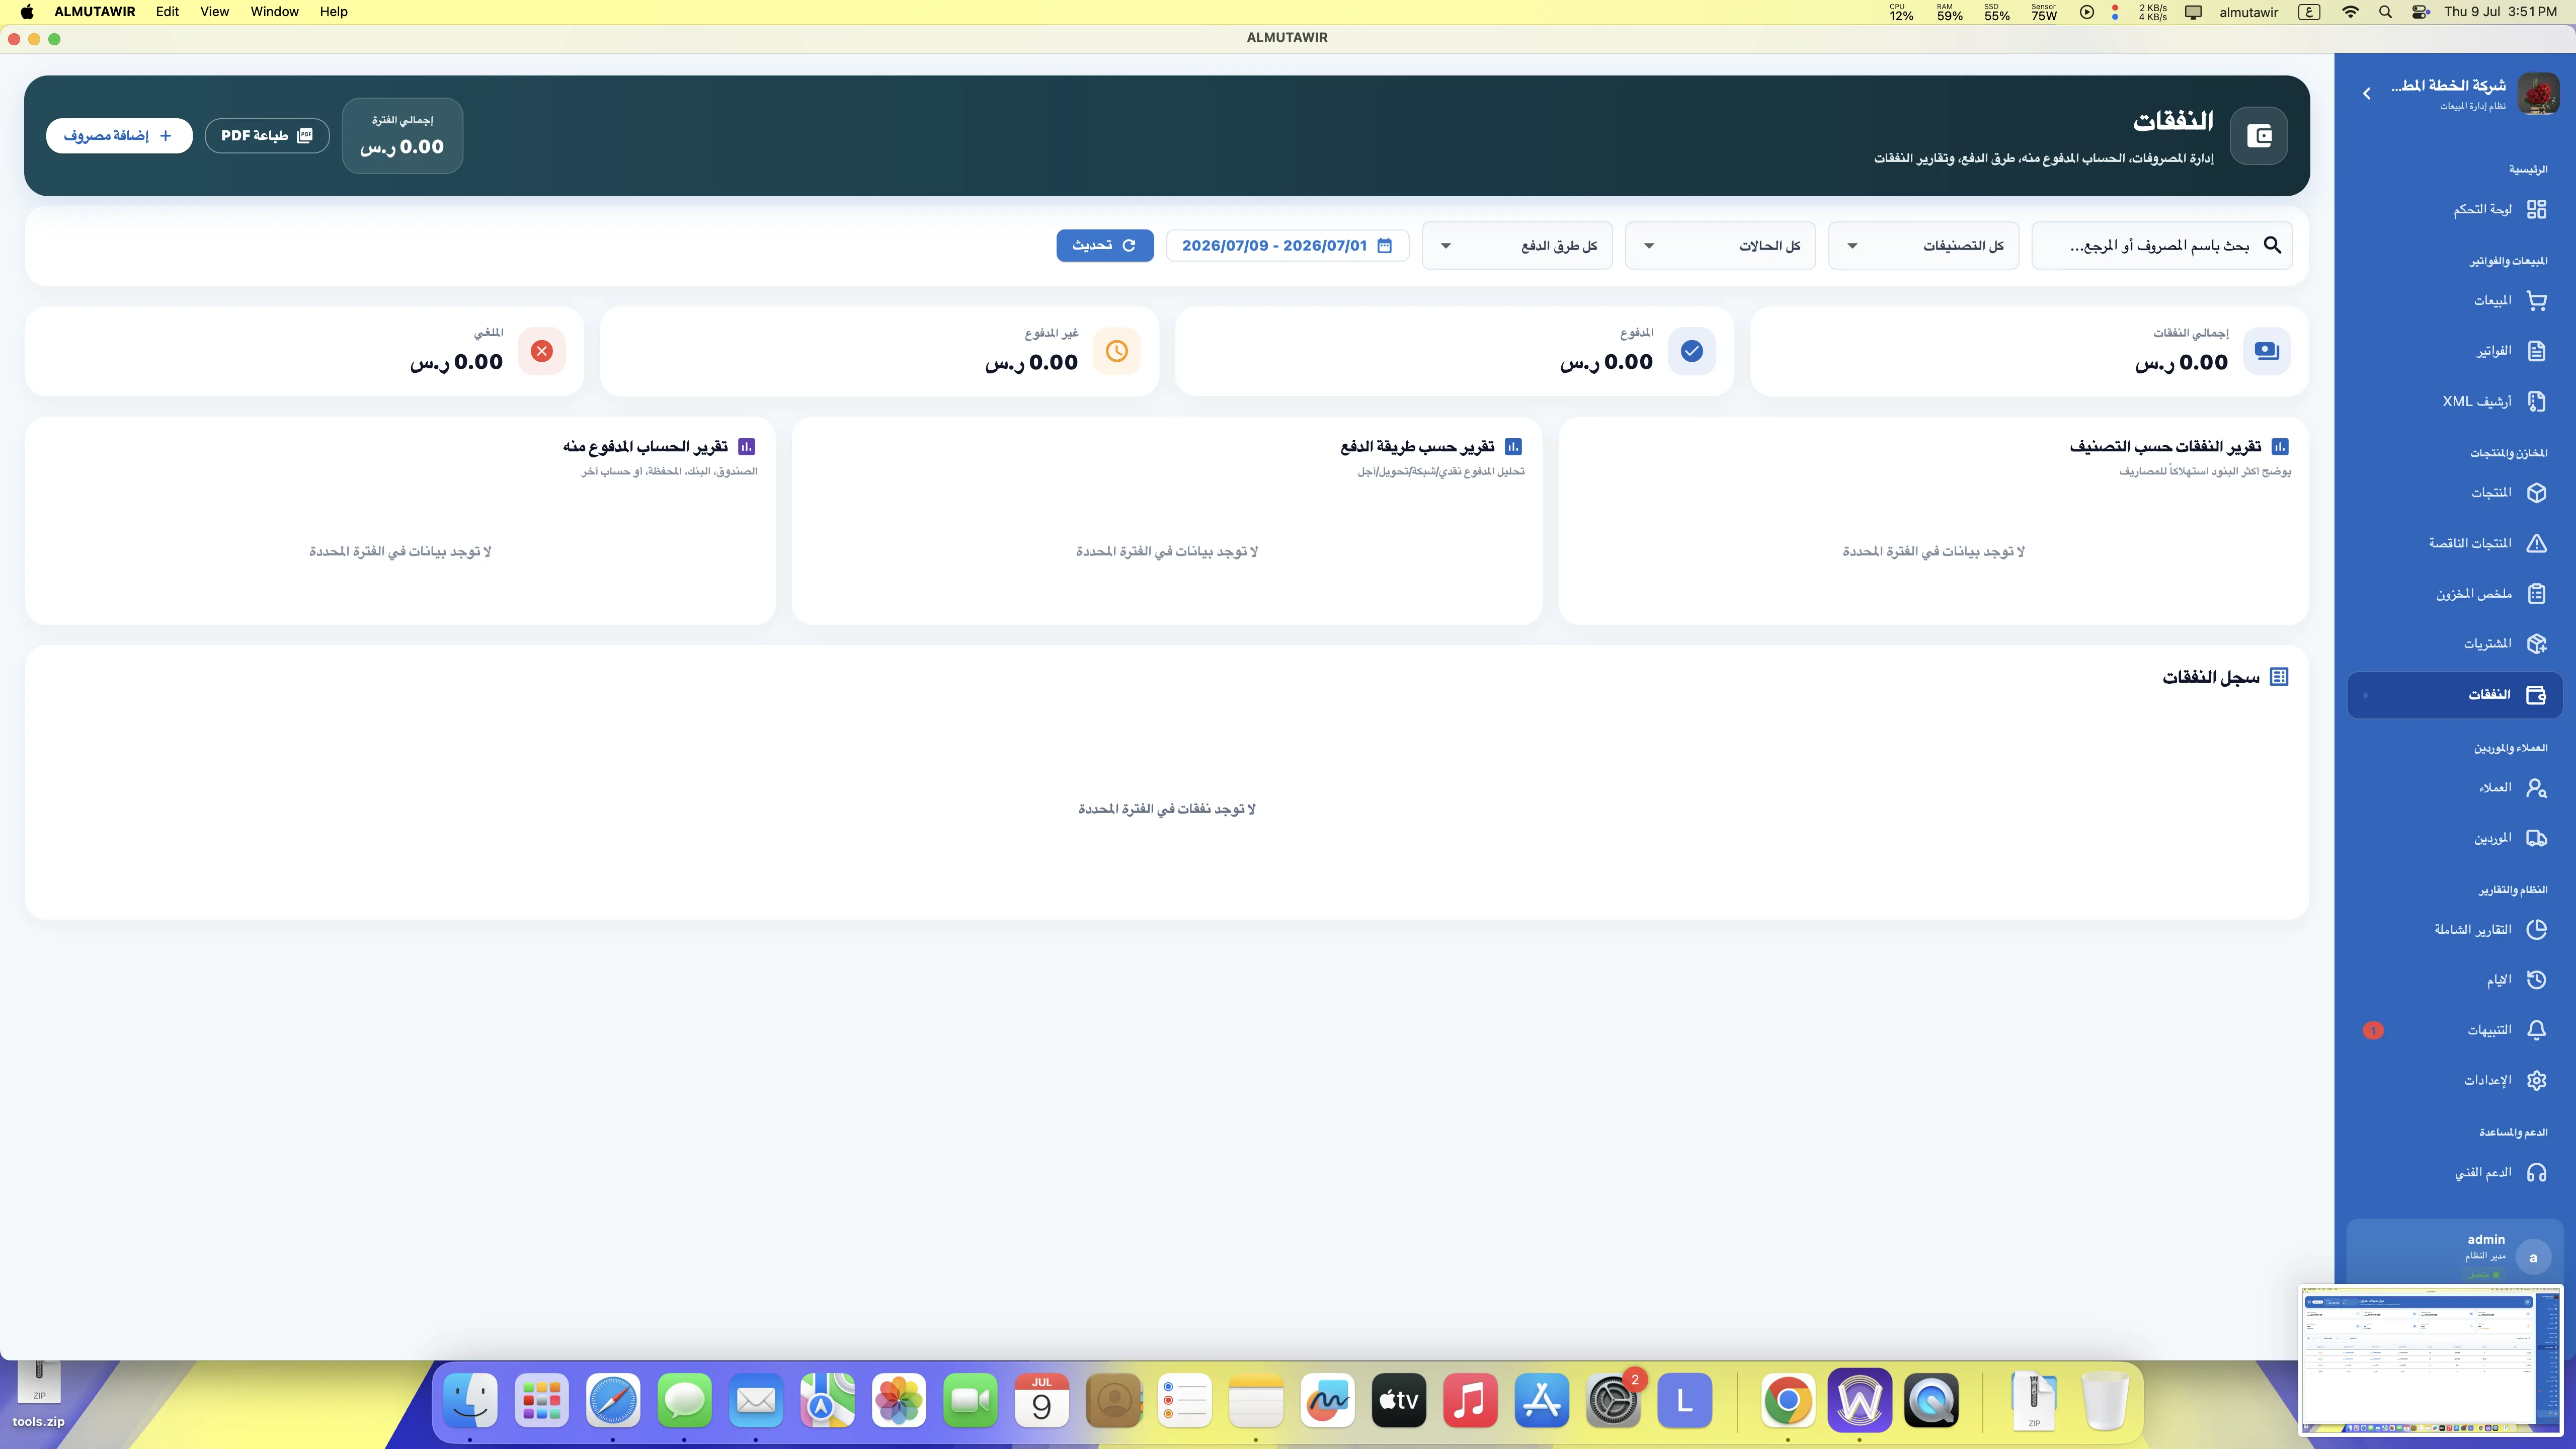
Task: Click total expenses إجمالي النفقات card icon
Action: coord(2267,351)
